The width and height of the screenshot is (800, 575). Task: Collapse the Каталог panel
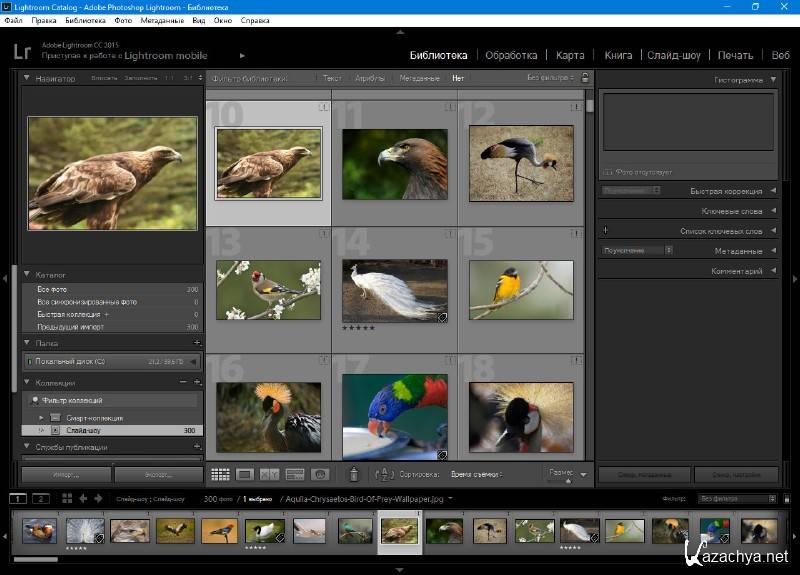click(x=27, y=274)
